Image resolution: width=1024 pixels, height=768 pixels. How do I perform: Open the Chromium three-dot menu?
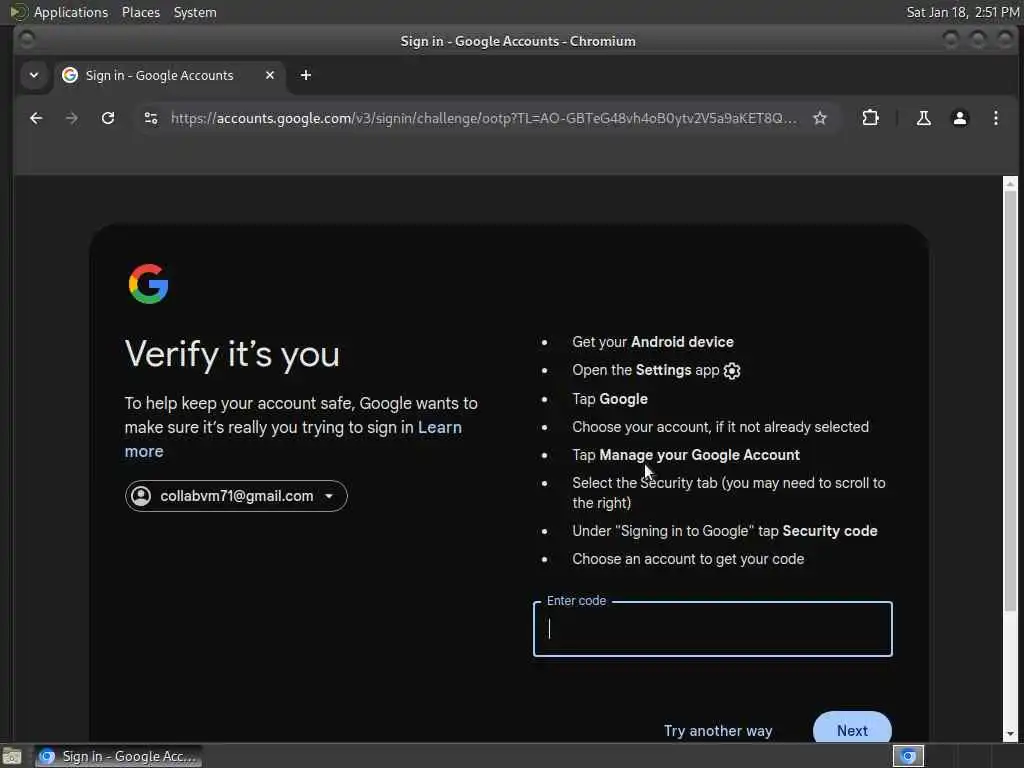click(x=995, y=118)
